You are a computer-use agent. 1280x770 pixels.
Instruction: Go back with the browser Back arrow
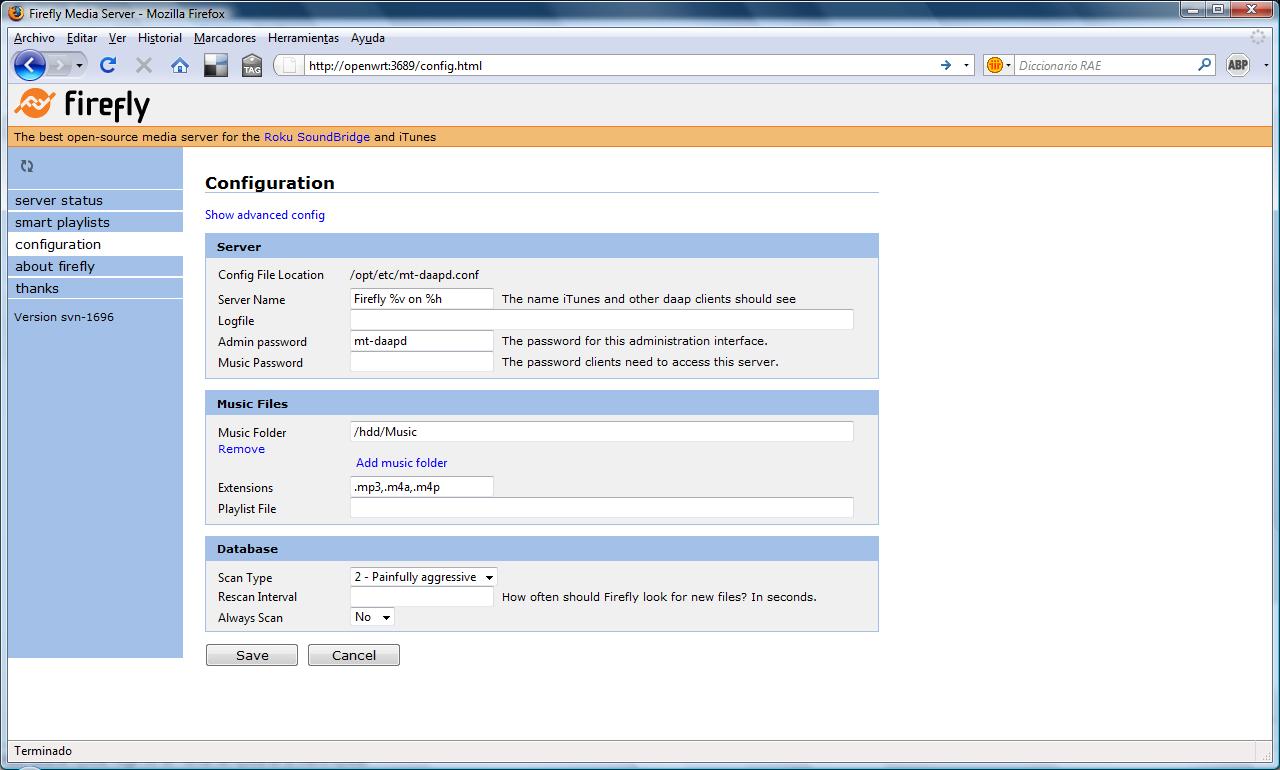30,65
